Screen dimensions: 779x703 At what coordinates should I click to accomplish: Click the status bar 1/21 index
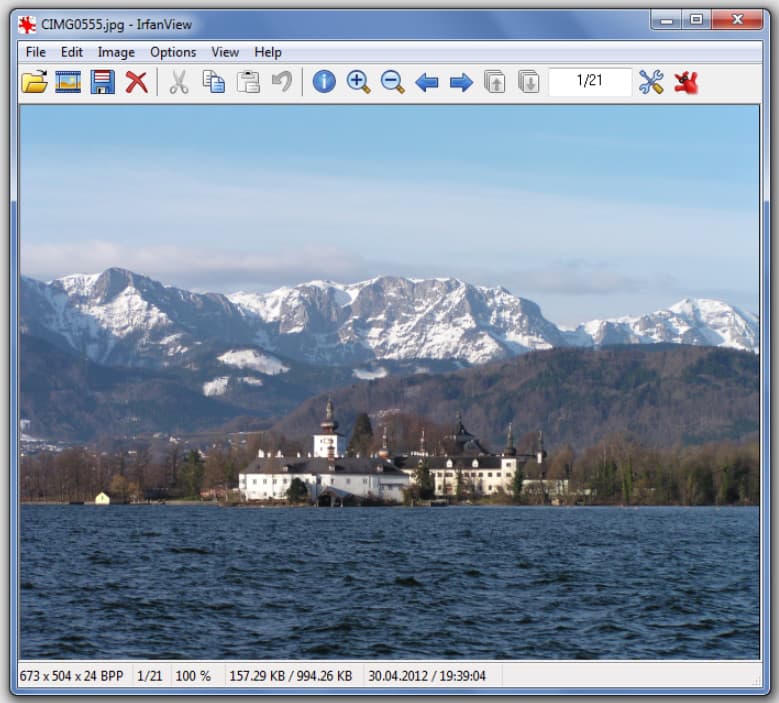pyautogui.click(x=150, y=676)
